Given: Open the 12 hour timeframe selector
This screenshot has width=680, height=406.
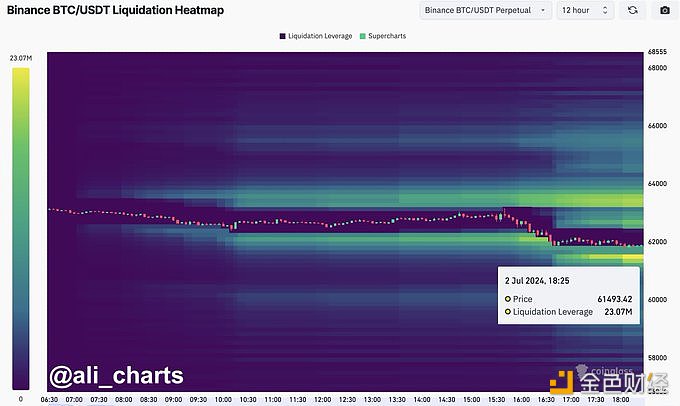Looking at the screenshot, I should coord(585,10).
